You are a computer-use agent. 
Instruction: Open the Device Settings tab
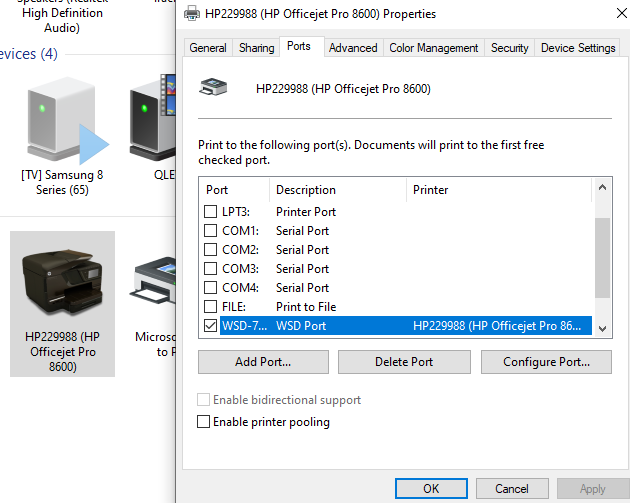tap(578, 48)
